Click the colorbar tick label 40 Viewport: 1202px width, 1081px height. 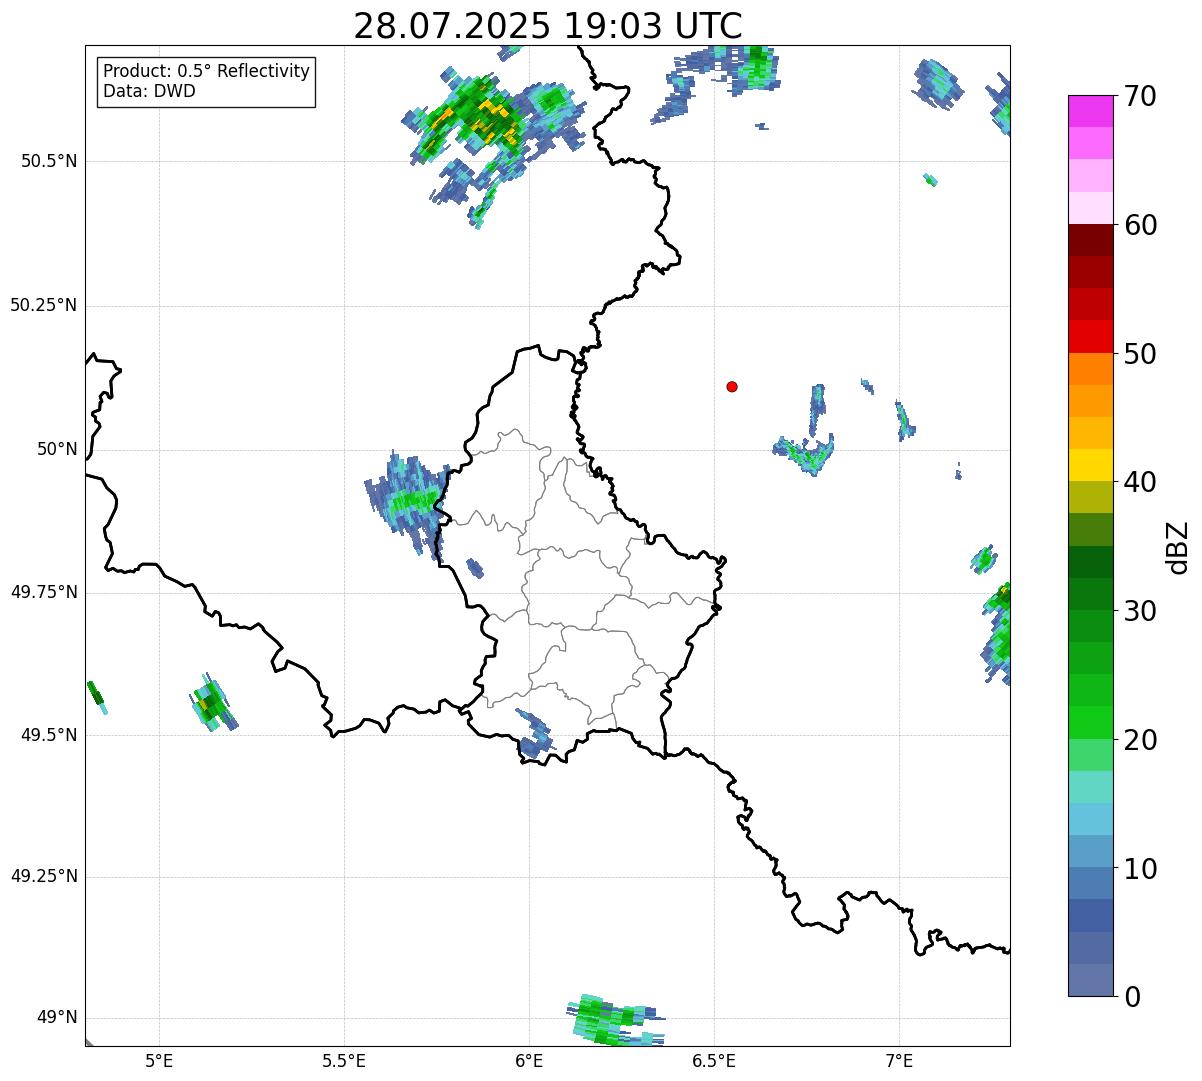(x=1140, y=482)
